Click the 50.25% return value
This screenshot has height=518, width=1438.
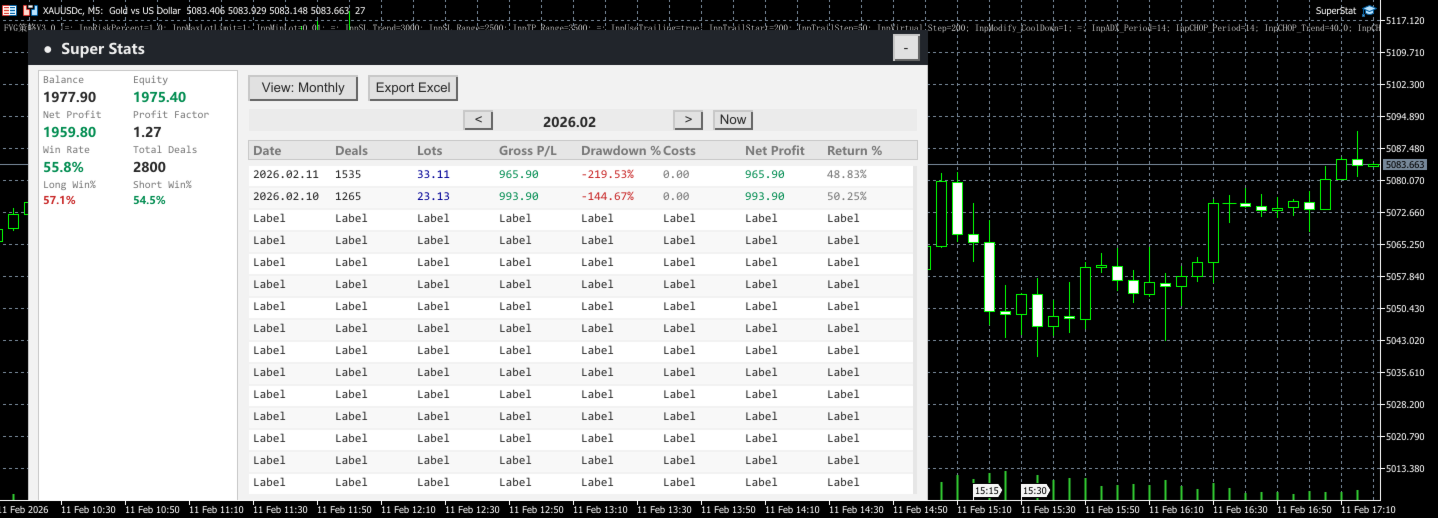847,196
